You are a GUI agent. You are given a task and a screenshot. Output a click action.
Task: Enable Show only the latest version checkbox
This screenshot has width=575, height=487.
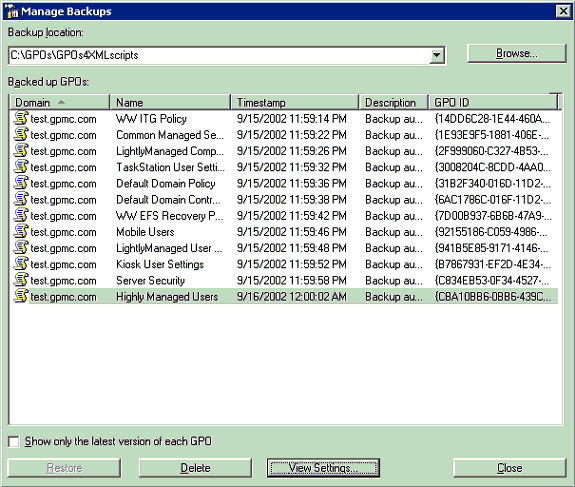pyautogui.click(x=14, y=441)
